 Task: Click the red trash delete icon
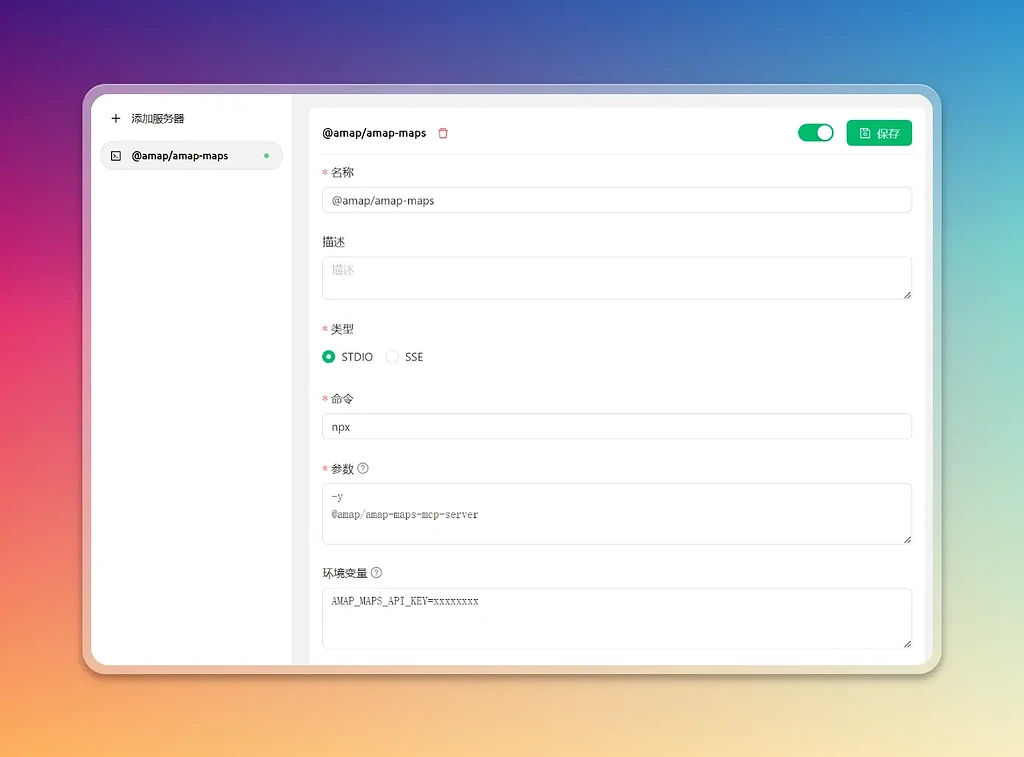pos(443,133)
